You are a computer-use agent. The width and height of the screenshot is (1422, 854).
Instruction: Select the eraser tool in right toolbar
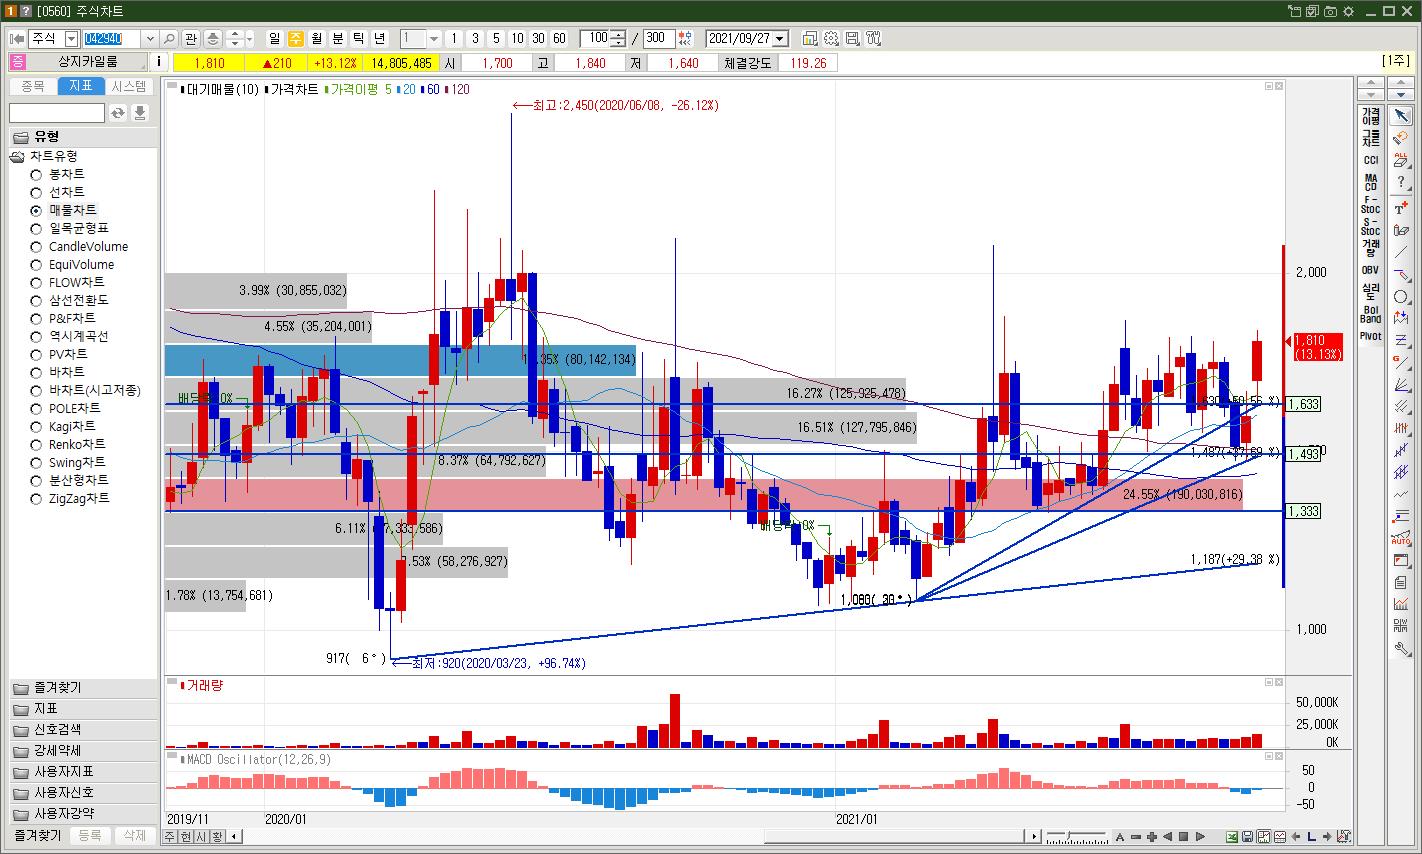click(x=1401, y=138)
